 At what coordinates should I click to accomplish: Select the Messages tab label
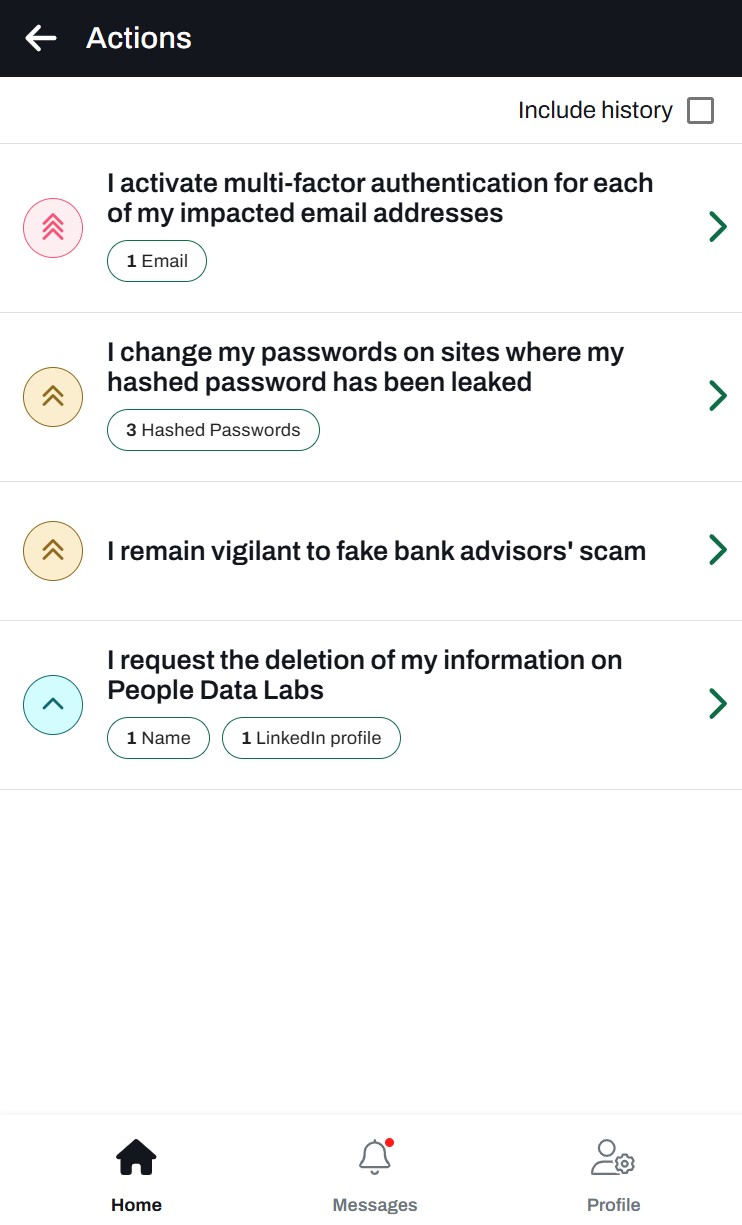pyautogui.click(x=375, y=1205)
